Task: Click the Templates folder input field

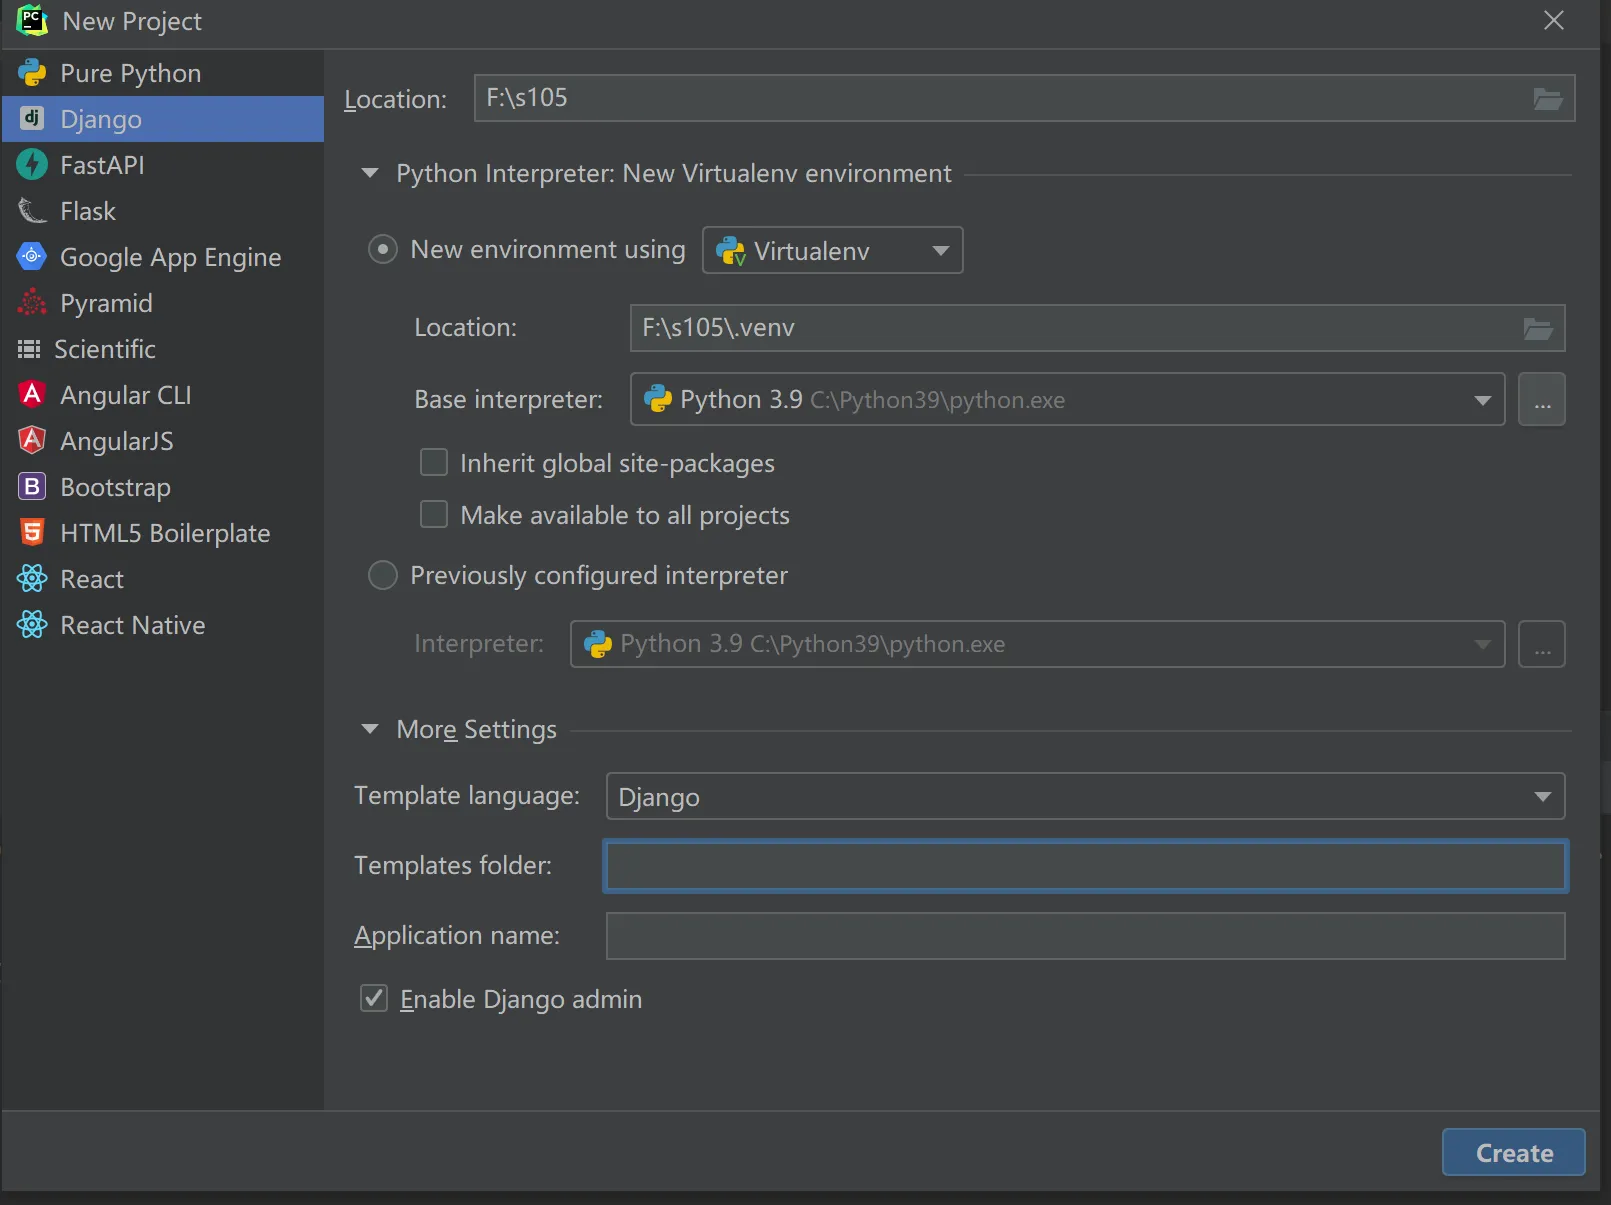Action: point(1086,866)
